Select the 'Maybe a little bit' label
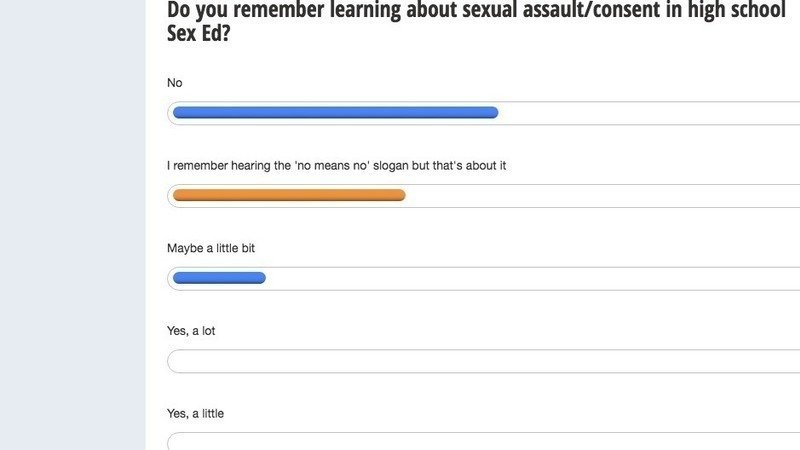This screenshot has height=450, width=800. point(218,248)
